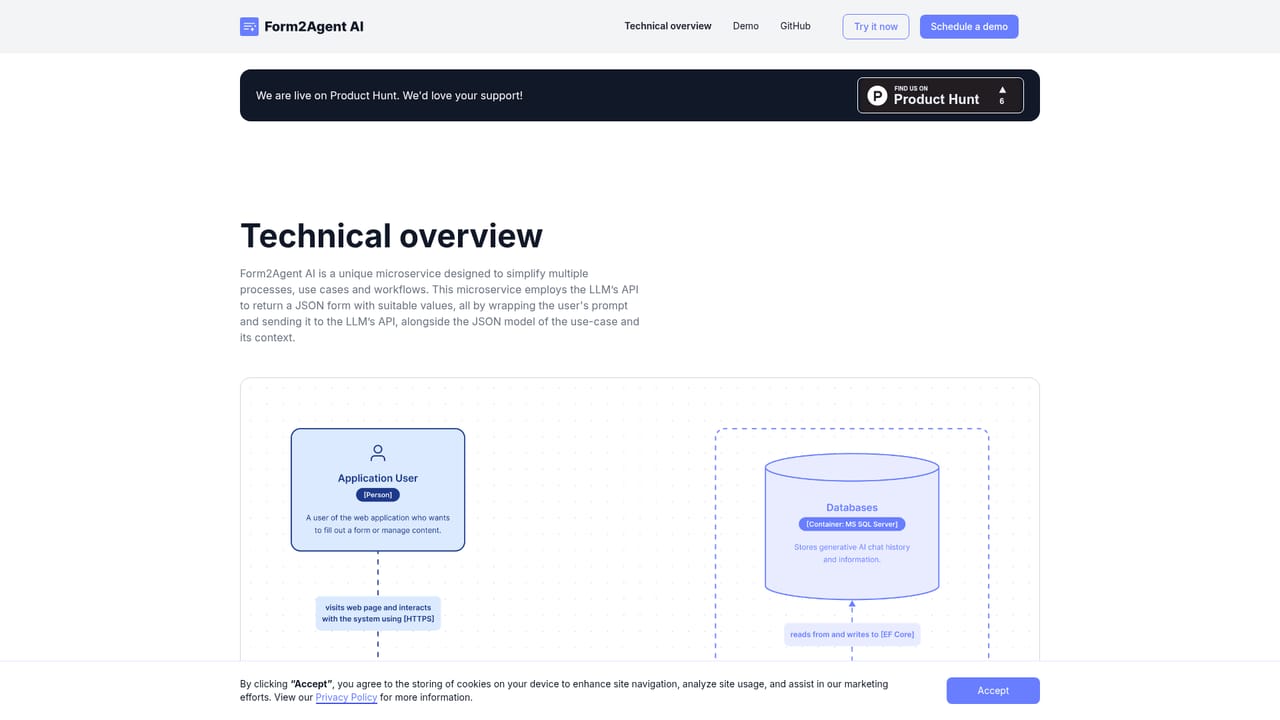
Task: Click the Form2Agent AI brand name
Action: pos(314,27)
